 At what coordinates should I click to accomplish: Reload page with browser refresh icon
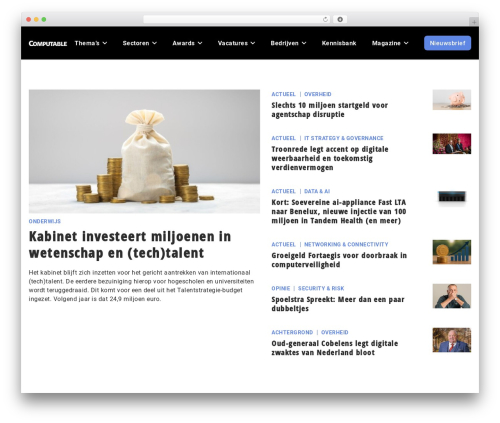pyautogui.click(x=325, y=19)
